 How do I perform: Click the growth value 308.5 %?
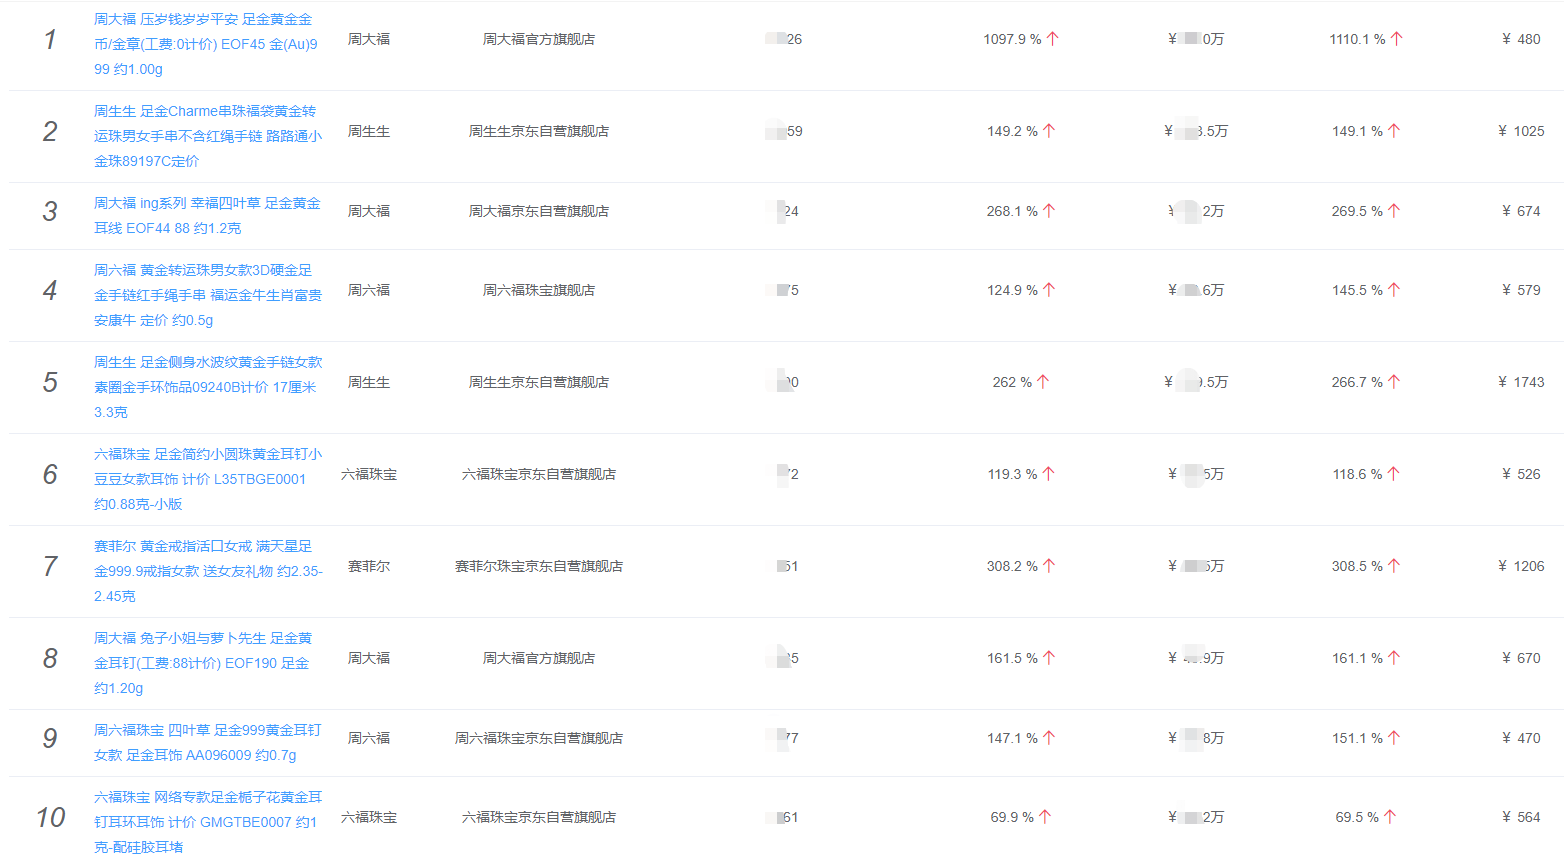(x=1357, y=566)
